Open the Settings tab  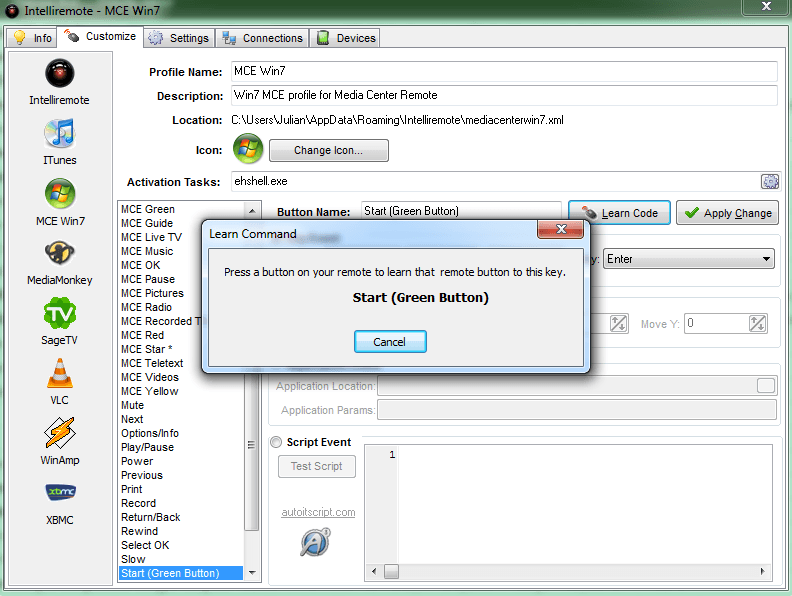[x=179, y=38]
